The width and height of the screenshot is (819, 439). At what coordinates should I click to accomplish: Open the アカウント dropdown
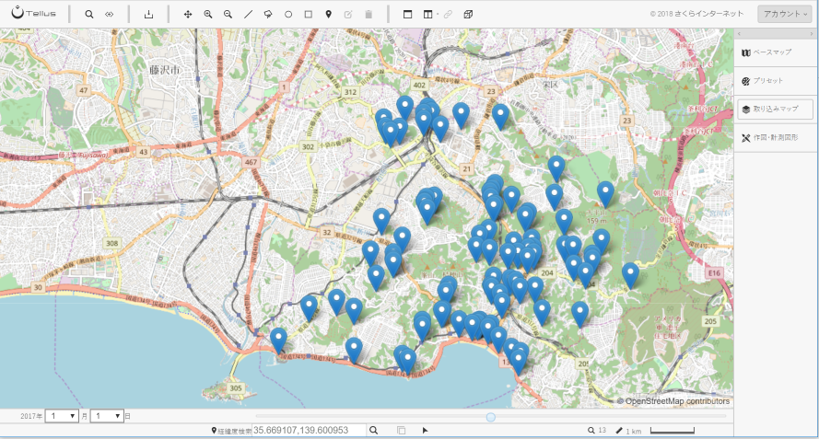click(785, 14)
